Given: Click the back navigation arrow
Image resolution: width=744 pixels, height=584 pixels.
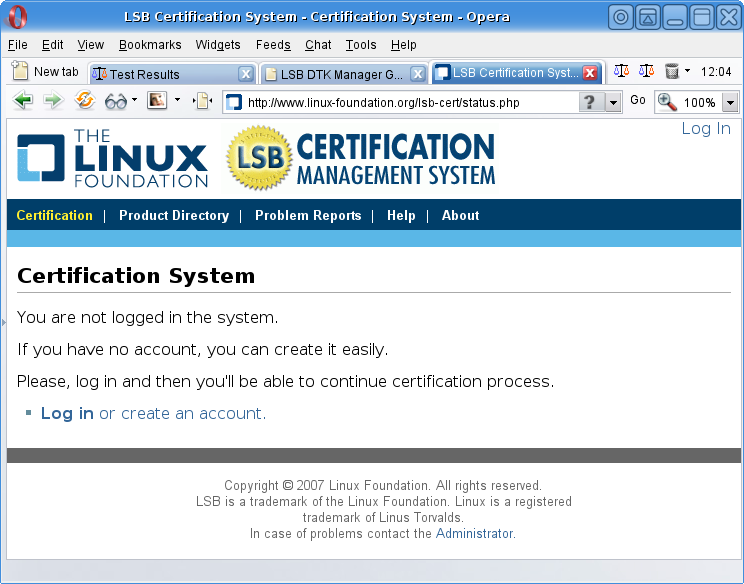Looking at the screenshot, I should tap(23, 101).
